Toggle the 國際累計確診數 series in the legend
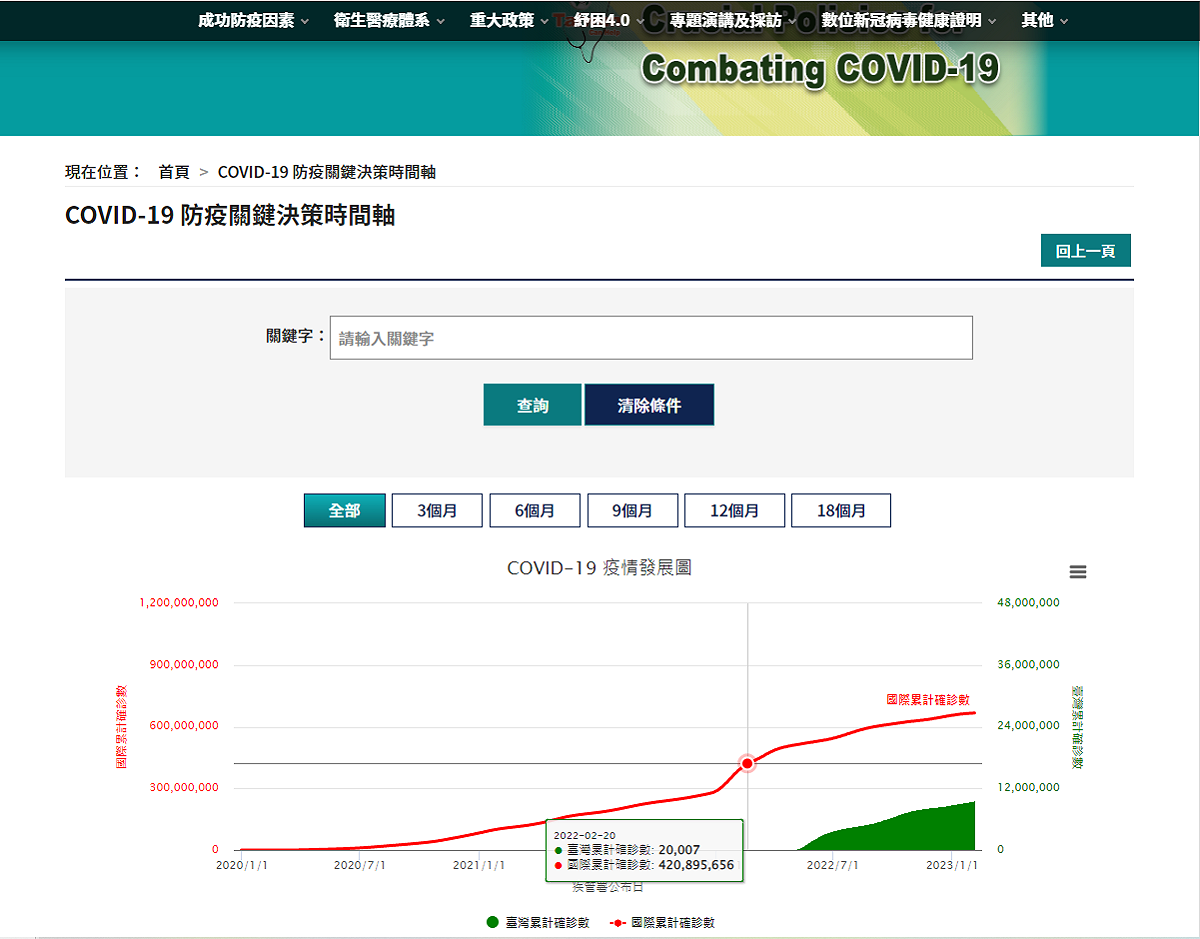 pos(662,923)
